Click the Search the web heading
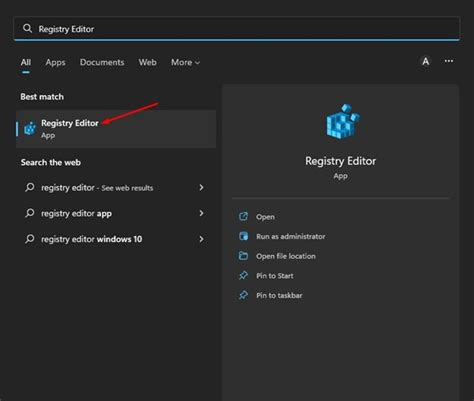This screenshot has height=401, width=474. (51, 162)
